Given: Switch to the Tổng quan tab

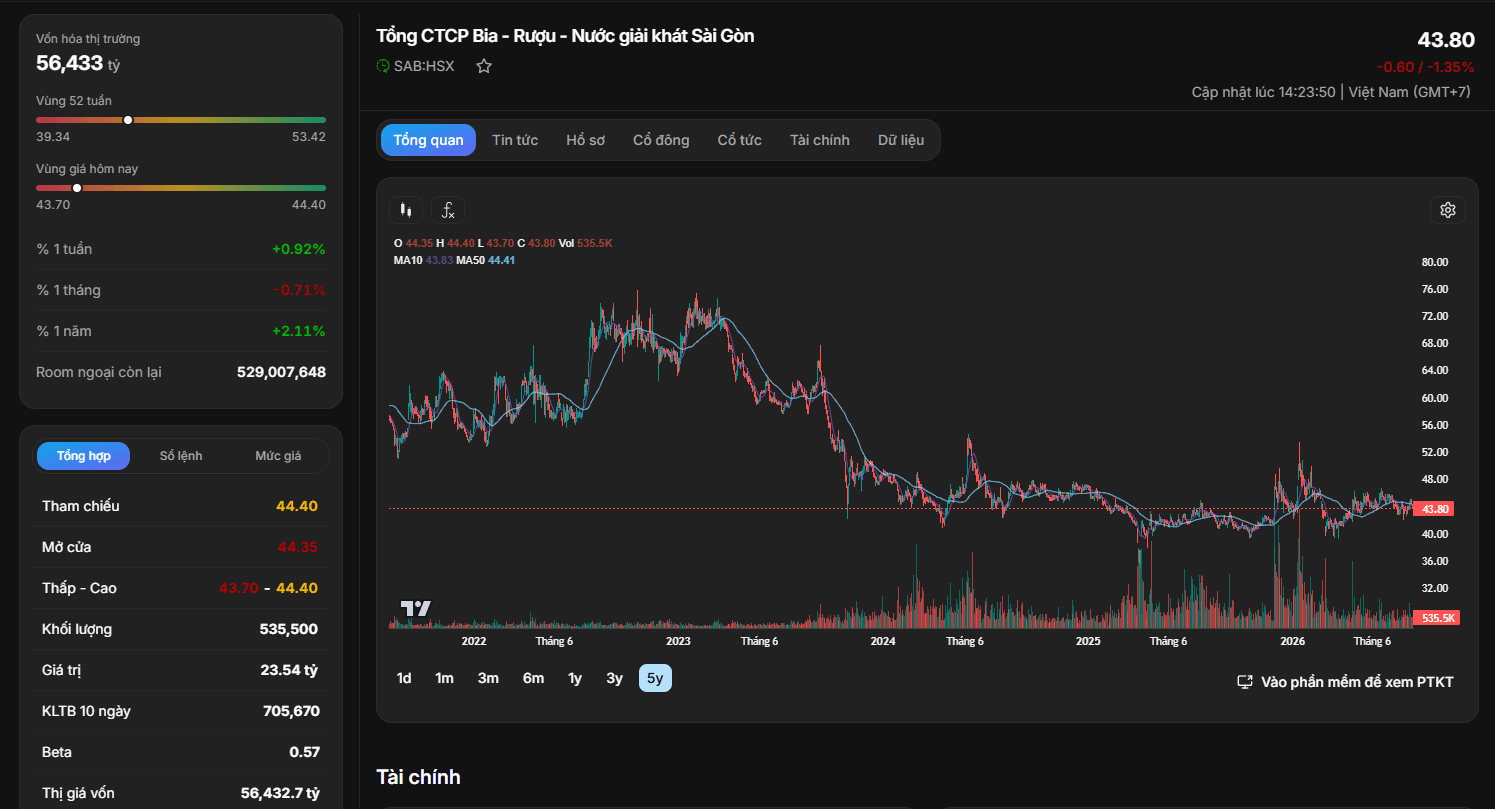Looking at the screenshot, I should 428,140.
